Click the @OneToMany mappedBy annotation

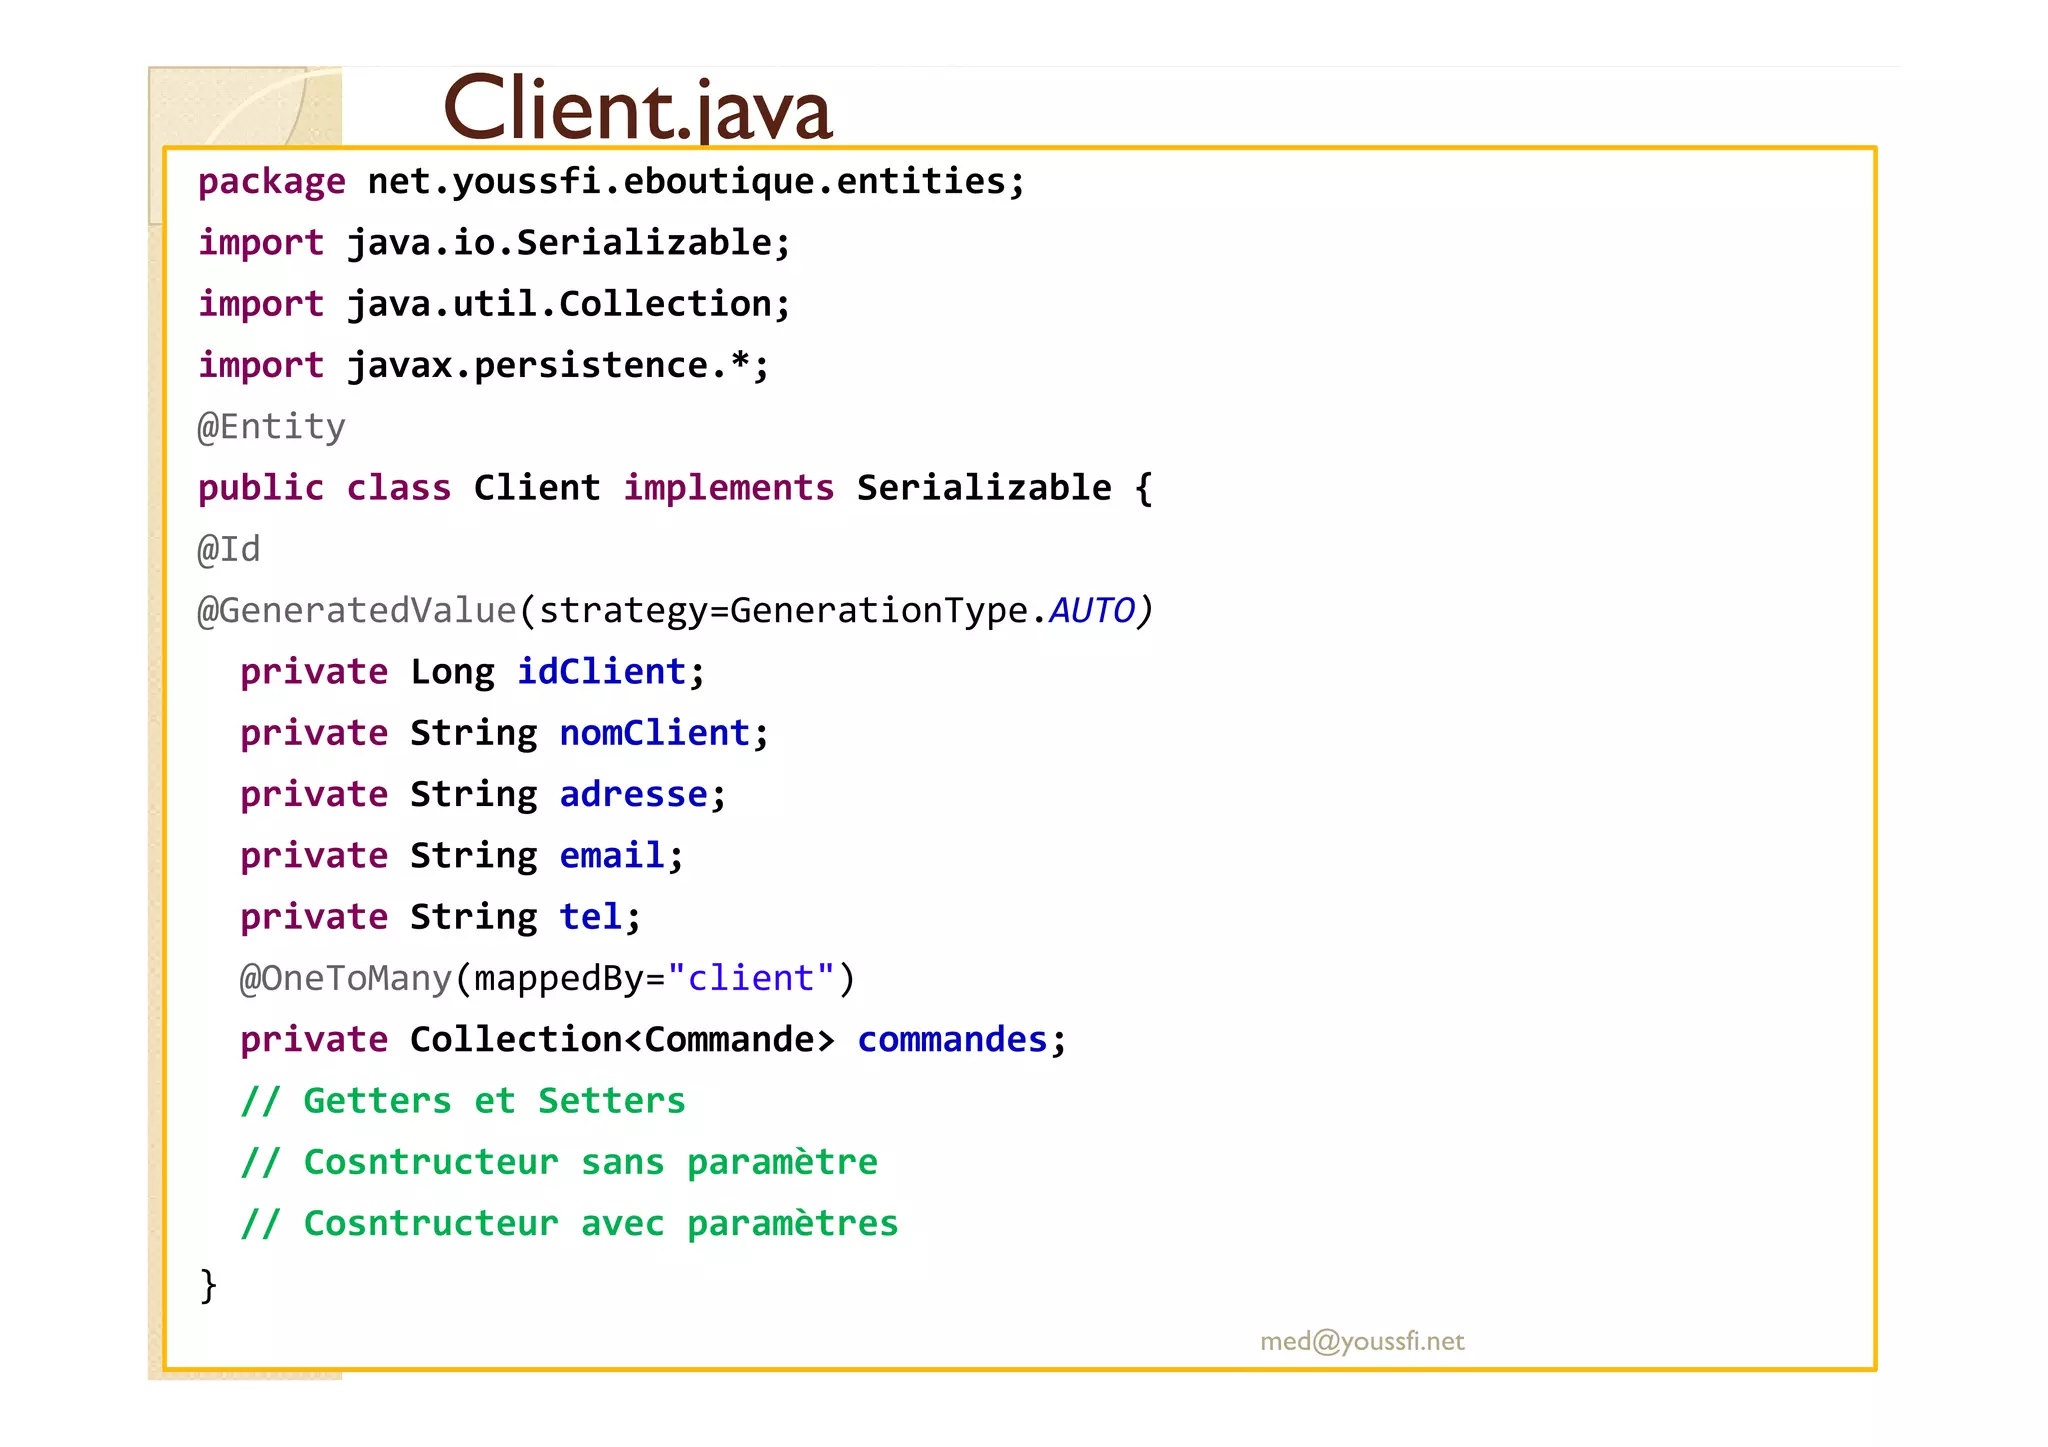point(547,978)
